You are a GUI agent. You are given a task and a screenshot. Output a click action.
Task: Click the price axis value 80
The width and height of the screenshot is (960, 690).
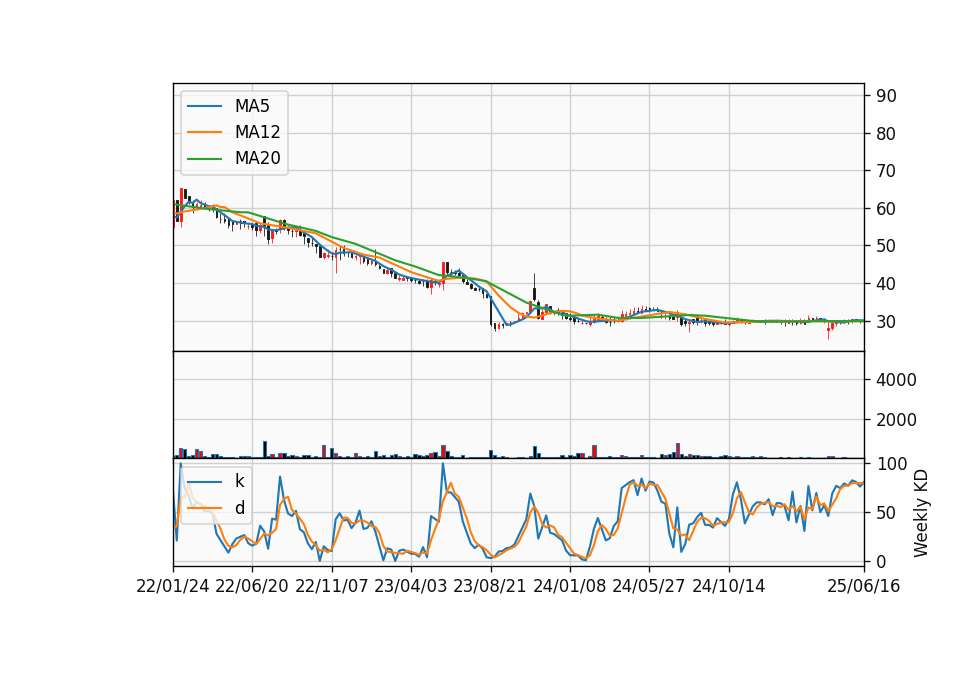click(886, 133)
